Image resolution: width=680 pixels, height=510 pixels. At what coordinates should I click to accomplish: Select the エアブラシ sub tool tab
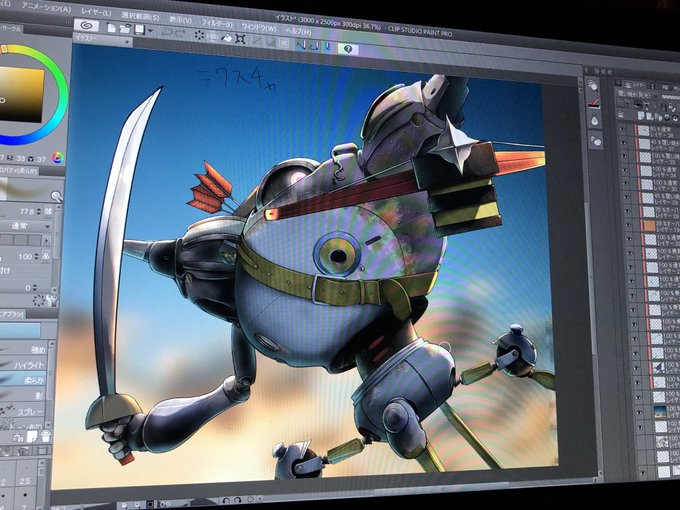point(12,314)
